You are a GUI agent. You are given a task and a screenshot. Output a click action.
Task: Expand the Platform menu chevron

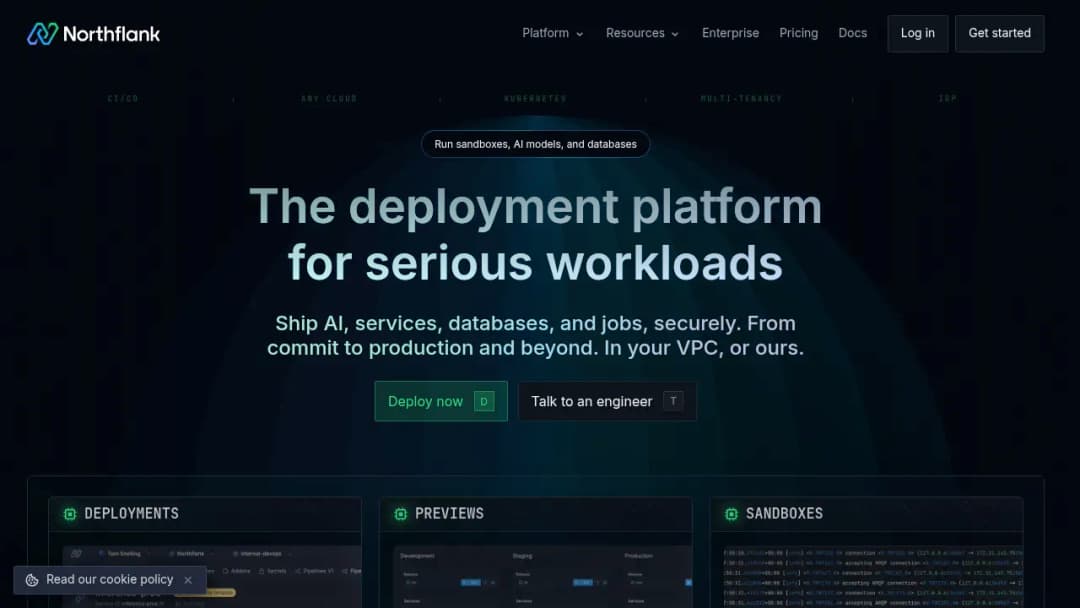pyautogui.click(x=580, y=34)
